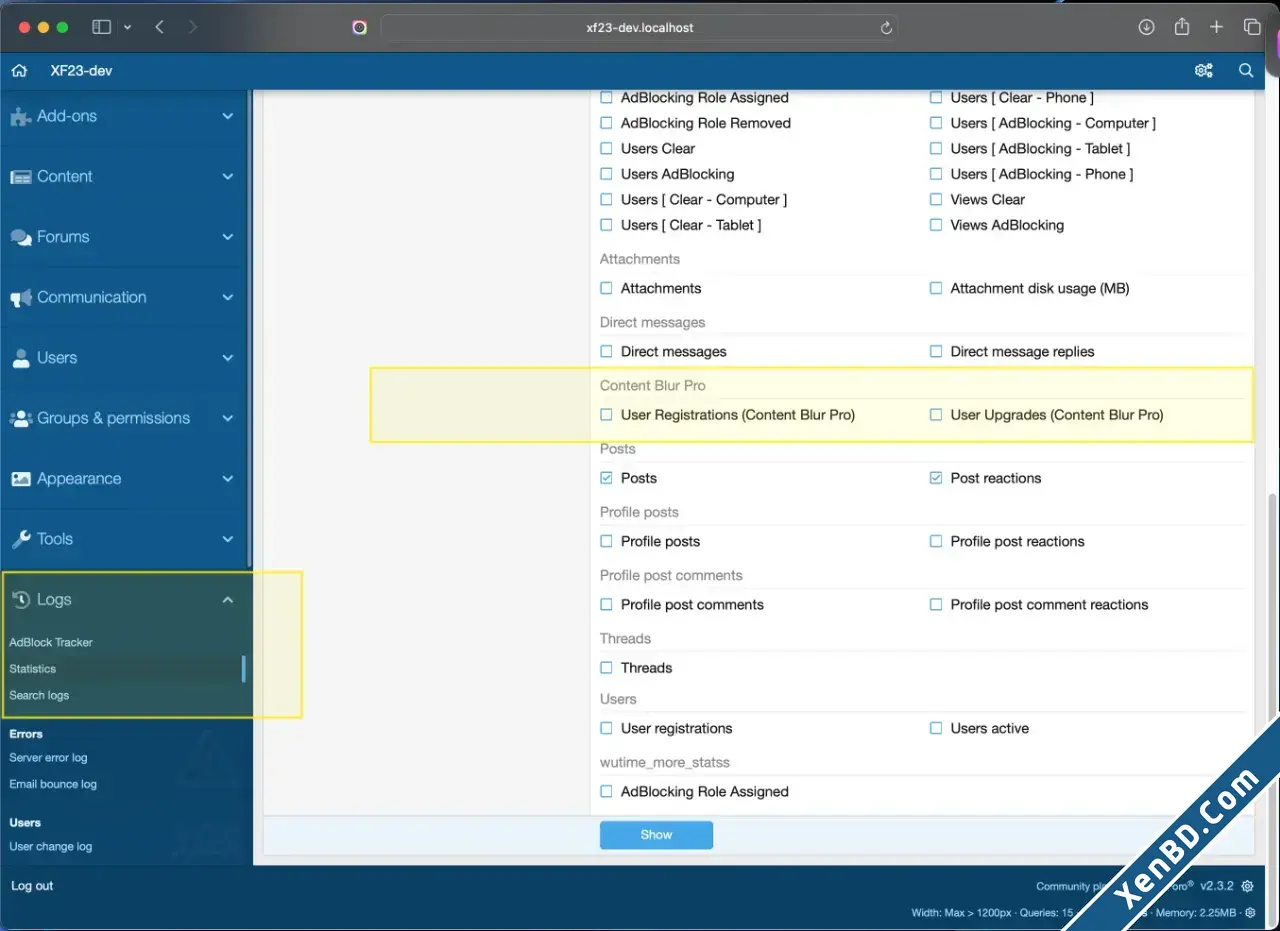Click the Log out link
The width and height of the screenshot is (1280, 931).
(x=32, y=886)
